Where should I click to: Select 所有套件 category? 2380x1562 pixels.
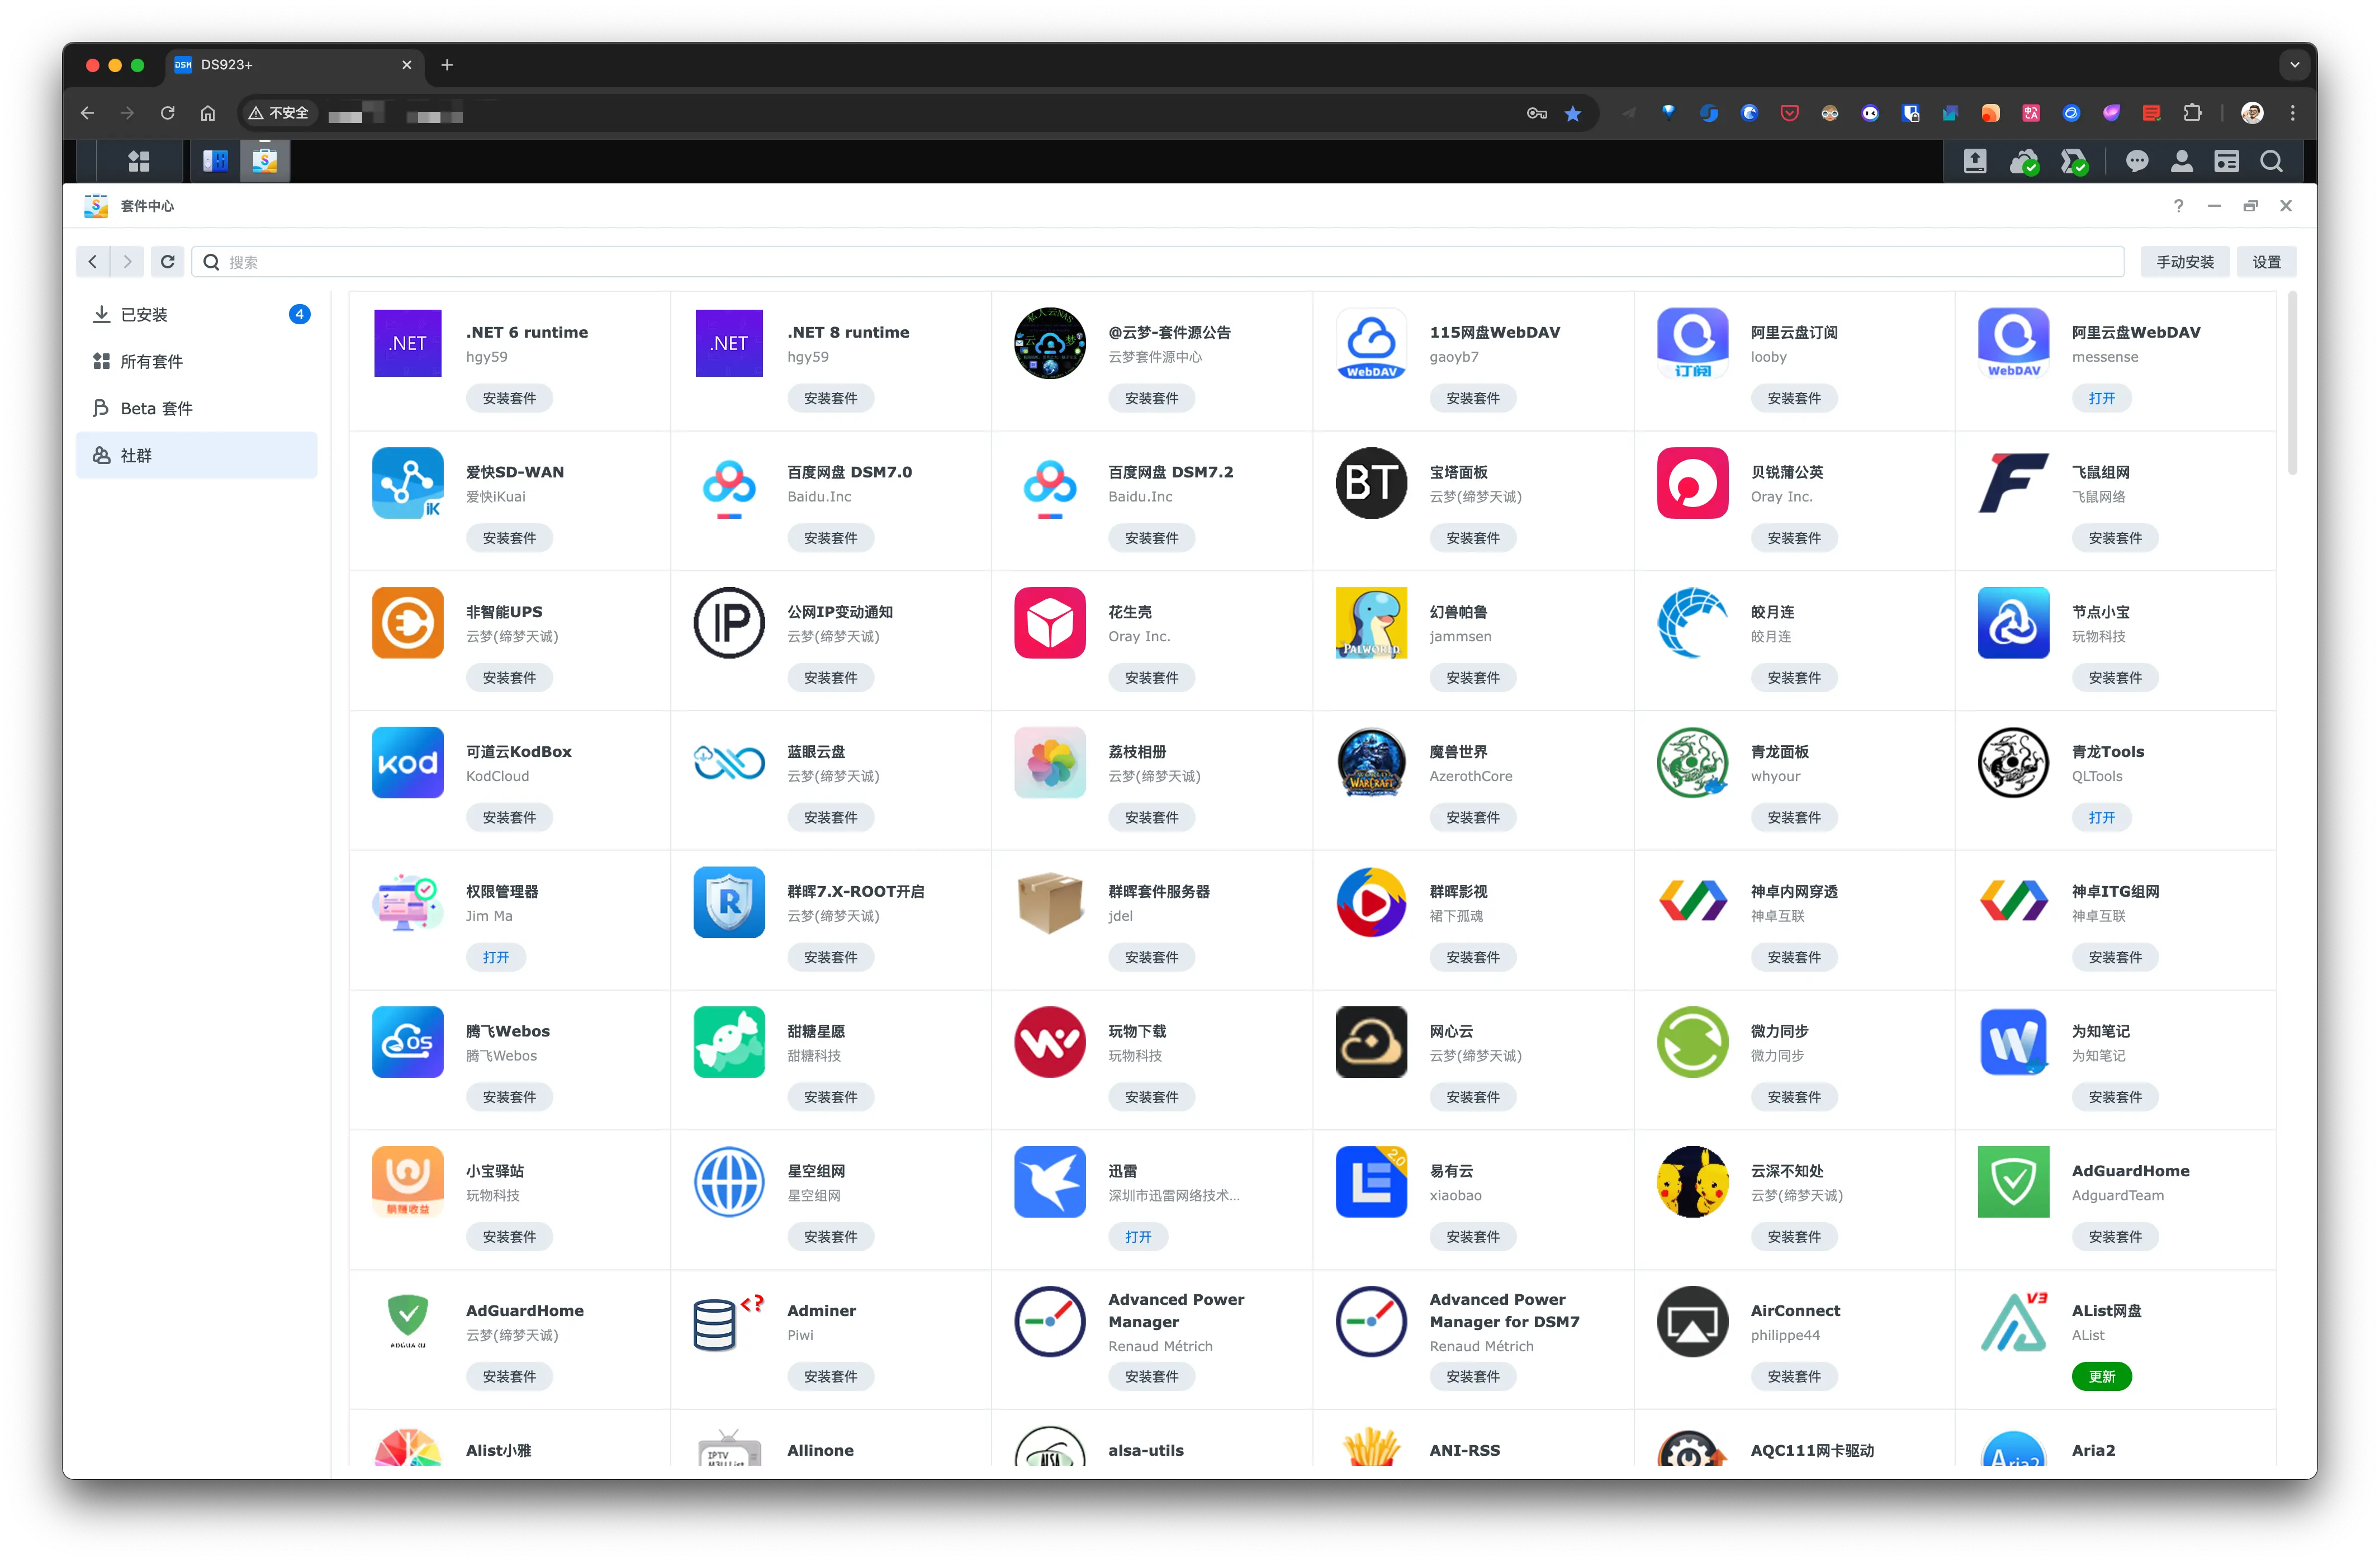coord(152,362)
